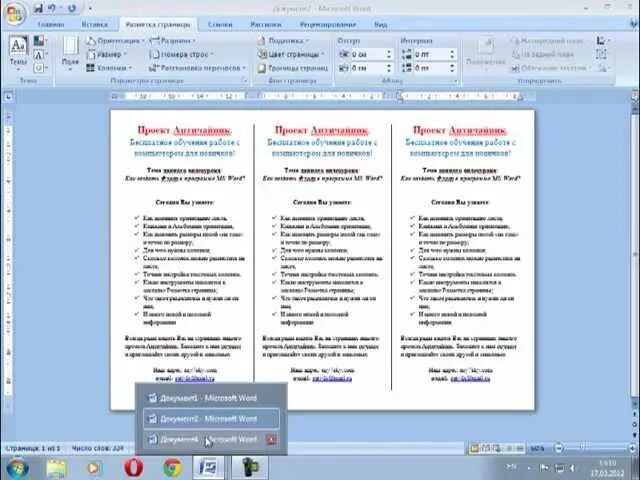Open Windows Explorer from the taskbar
640x480 pixels.
click(56, 468)
